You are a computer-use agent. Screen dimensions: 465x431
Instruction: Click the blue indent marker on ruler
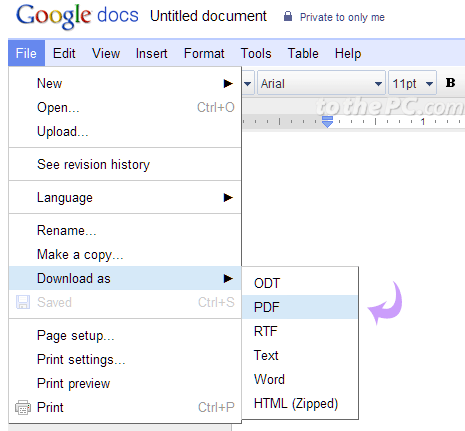[x=328, y=122]
